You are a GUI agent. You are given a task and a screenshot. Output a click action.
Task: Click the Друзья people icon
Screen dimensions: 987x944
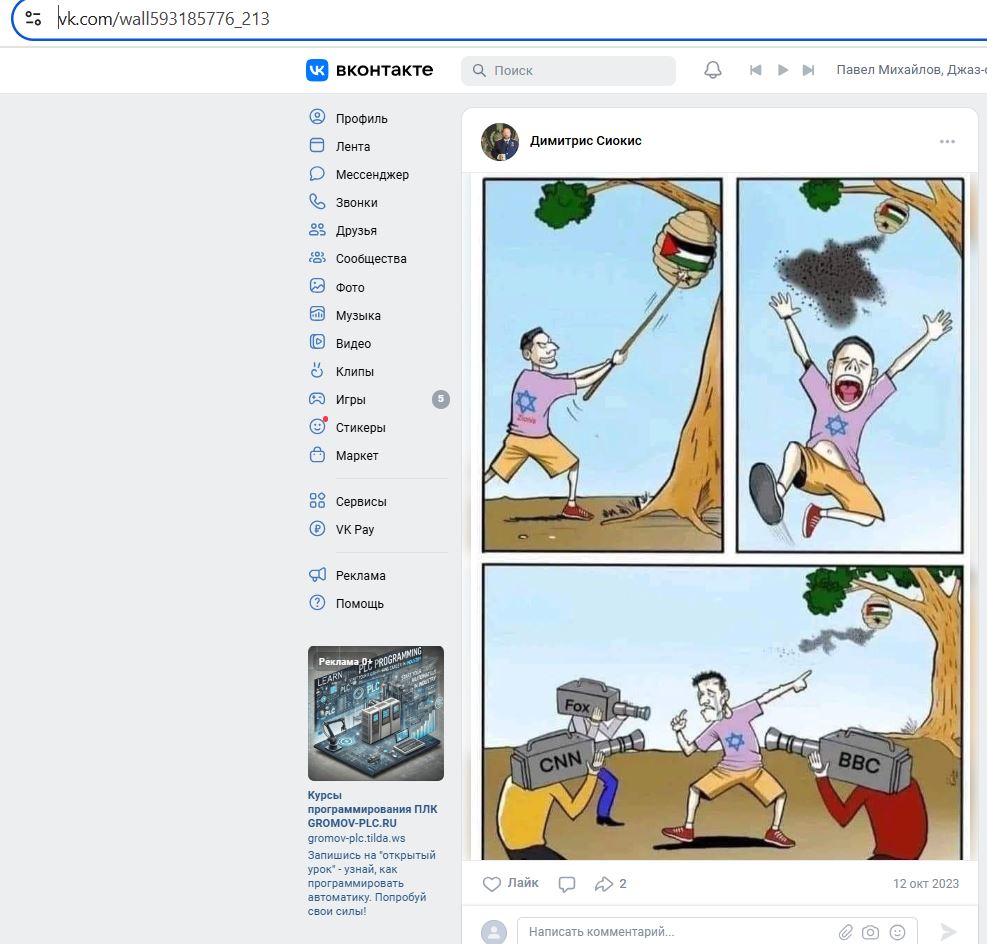pyautogui.click(x=317, y=230)
